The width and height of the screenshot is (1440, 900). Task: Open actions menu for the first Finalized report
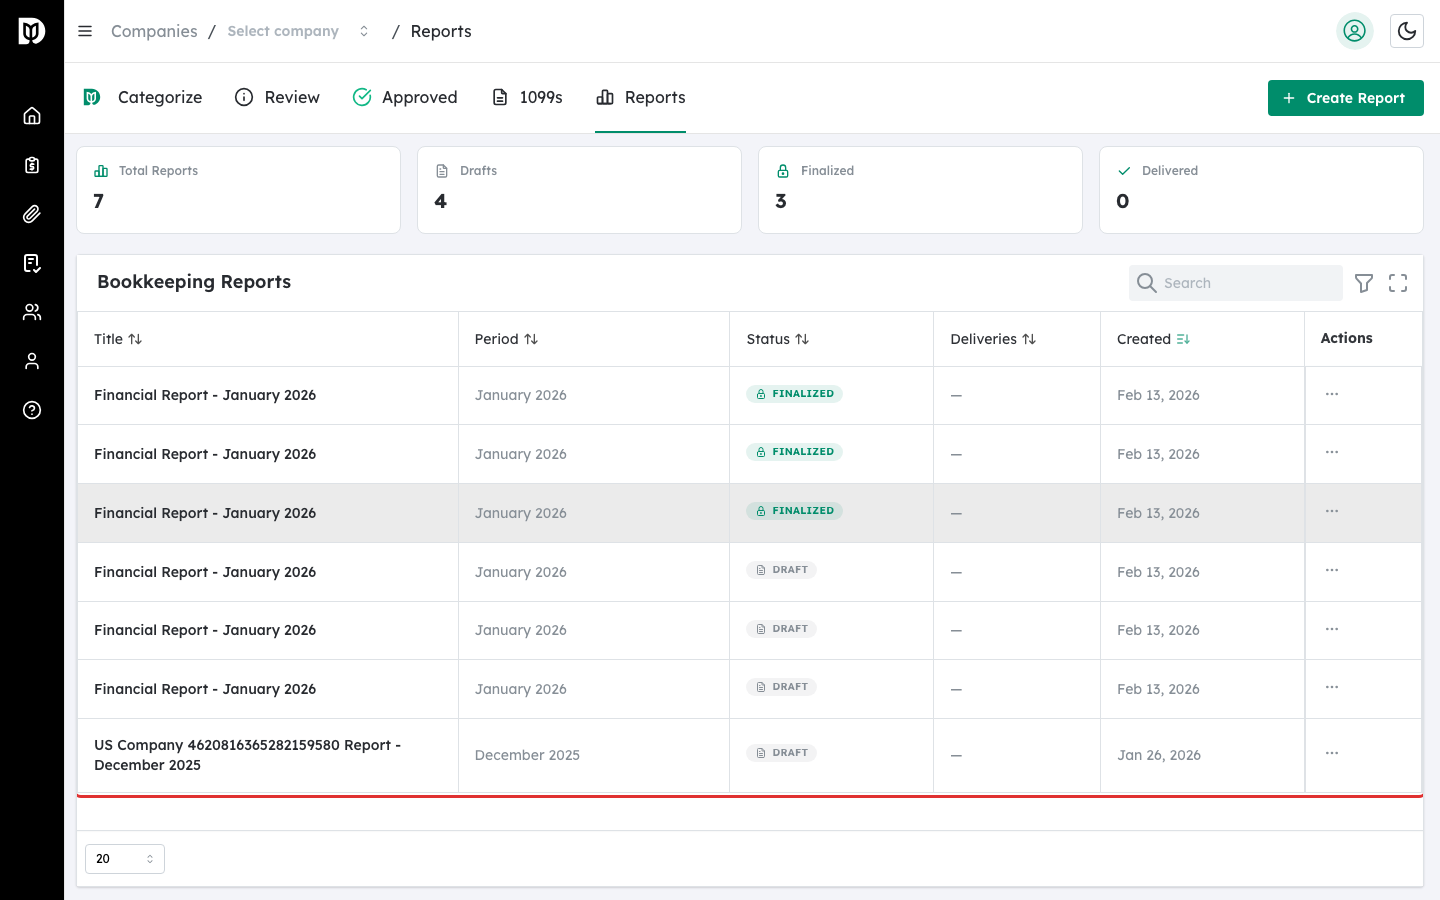[1331, 394]
